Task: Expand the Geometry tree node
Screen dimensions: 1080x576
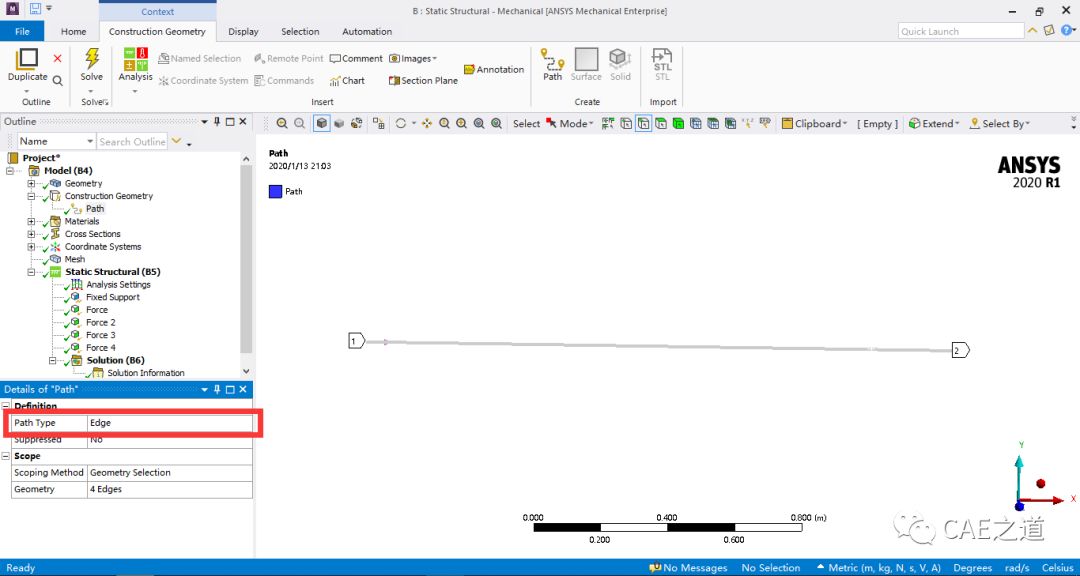Action: 32,184
